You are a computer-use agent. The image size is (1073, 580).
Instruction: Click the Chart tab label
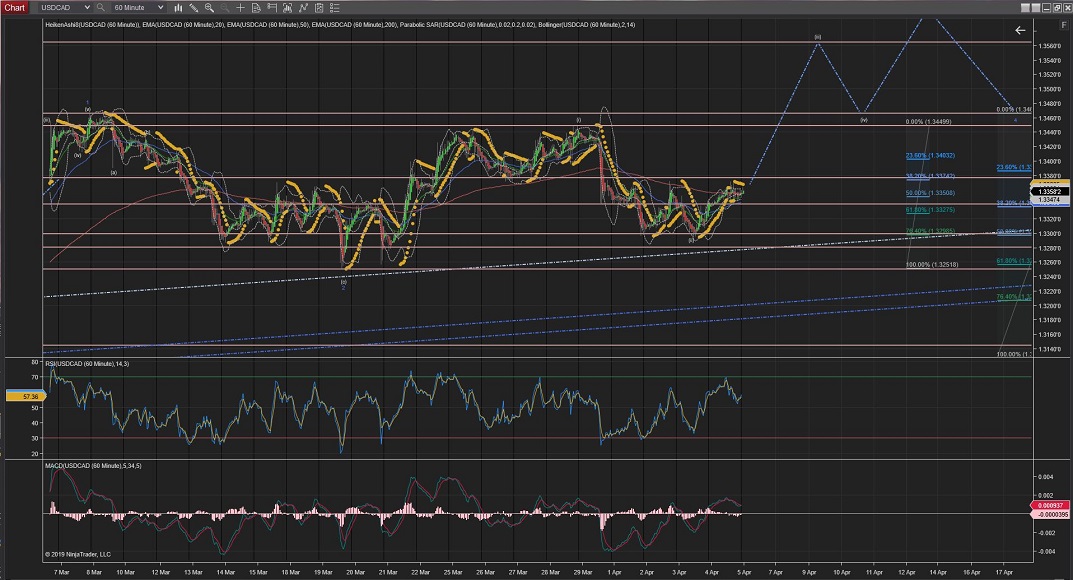click(x=14, y=8)
